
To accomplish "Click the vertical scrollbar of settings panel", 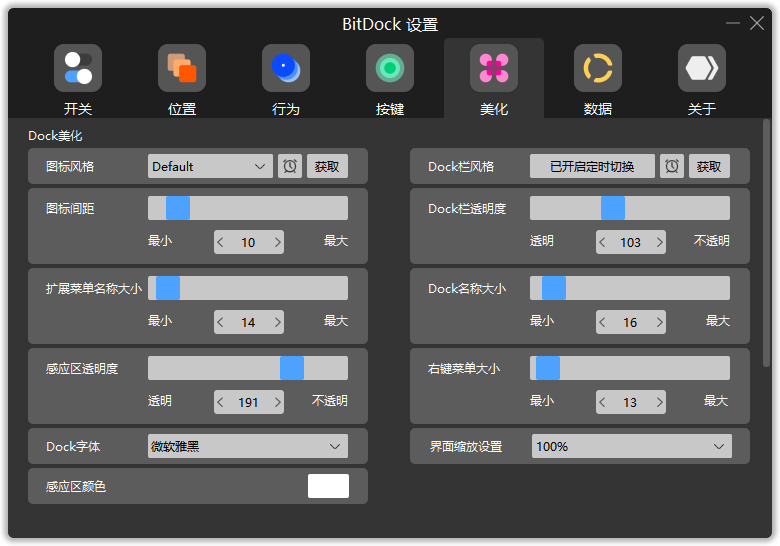I will point(767,244).
